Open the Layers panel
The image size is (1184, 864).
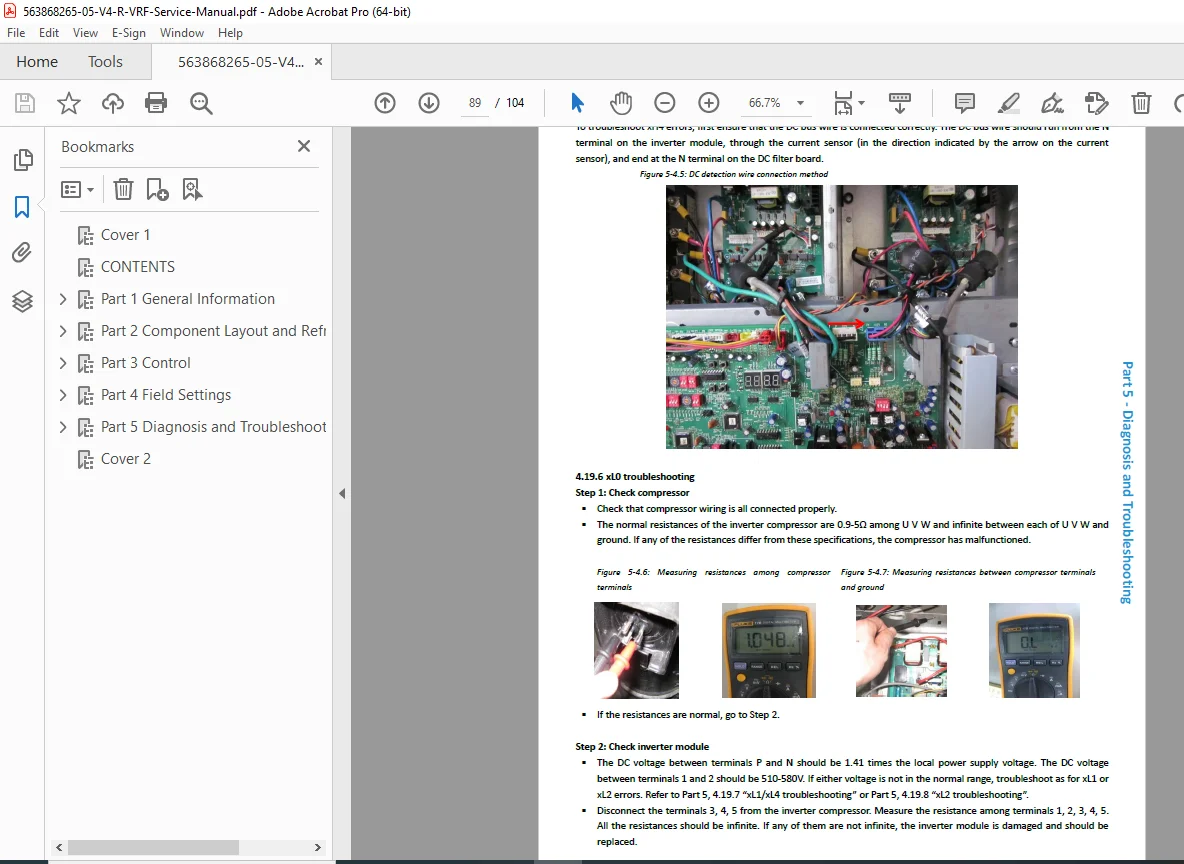[23, 301]
